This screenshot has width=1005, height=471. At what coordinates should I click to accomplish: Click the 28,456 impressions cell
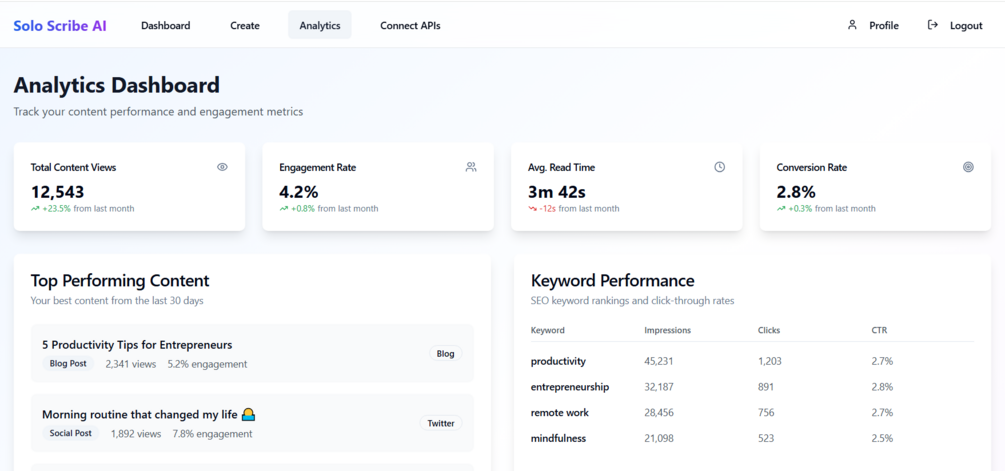tap(659, 413)
